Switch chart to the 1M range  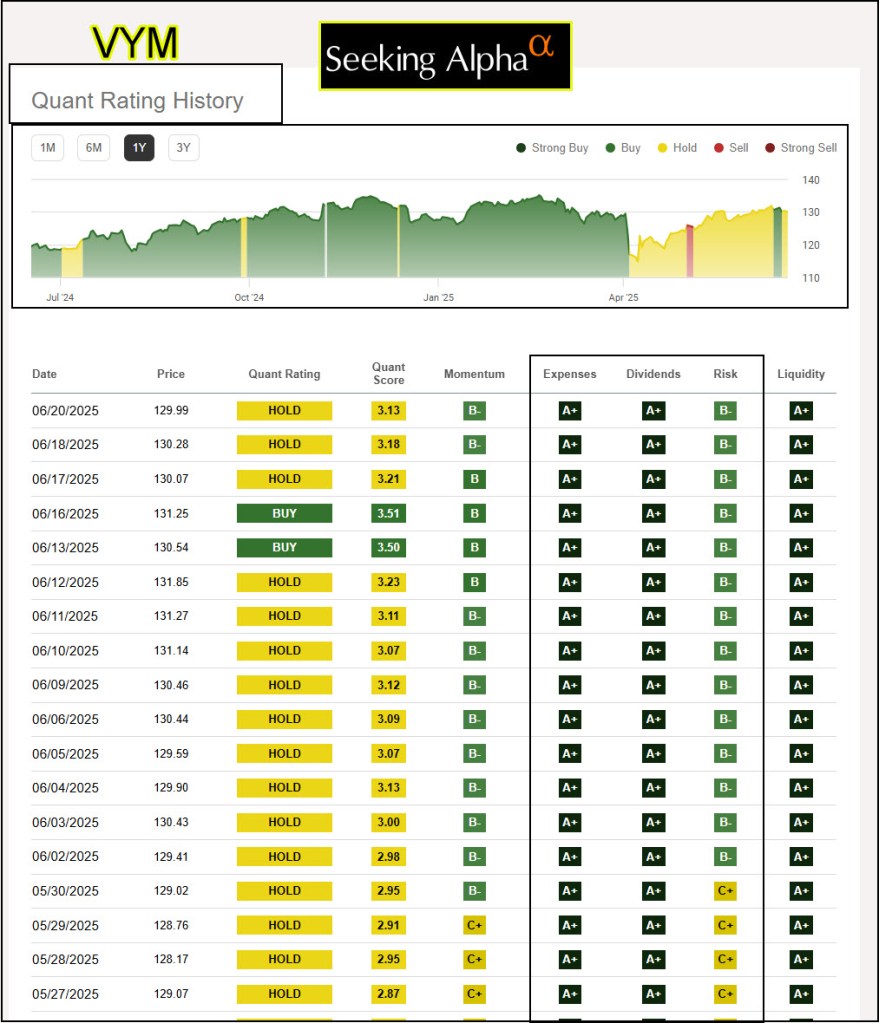[x=47, y=149]
